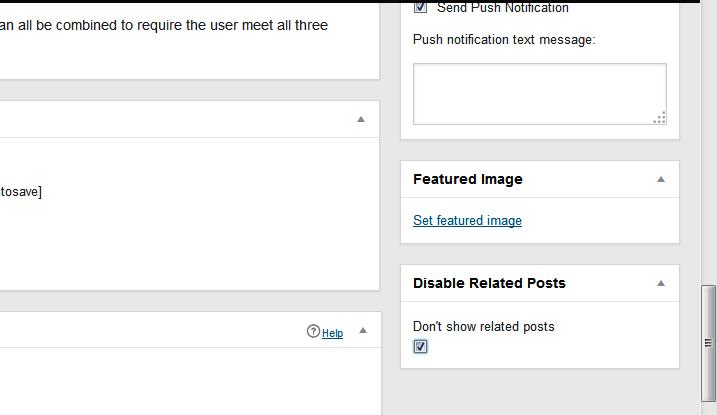The height and width of the screenshot is (415, 717).
Task: Click the Featured Image panel title
Action: (467, 179)
